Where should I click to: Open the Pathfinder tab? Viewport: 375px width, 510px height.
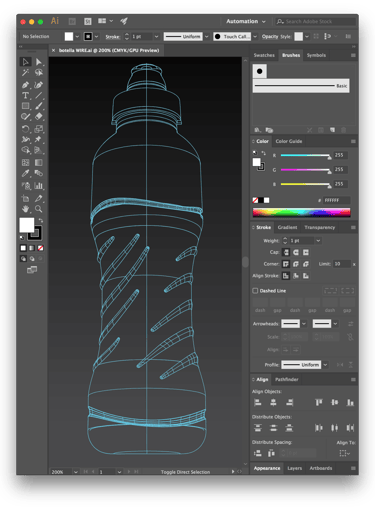coord(286,379)
